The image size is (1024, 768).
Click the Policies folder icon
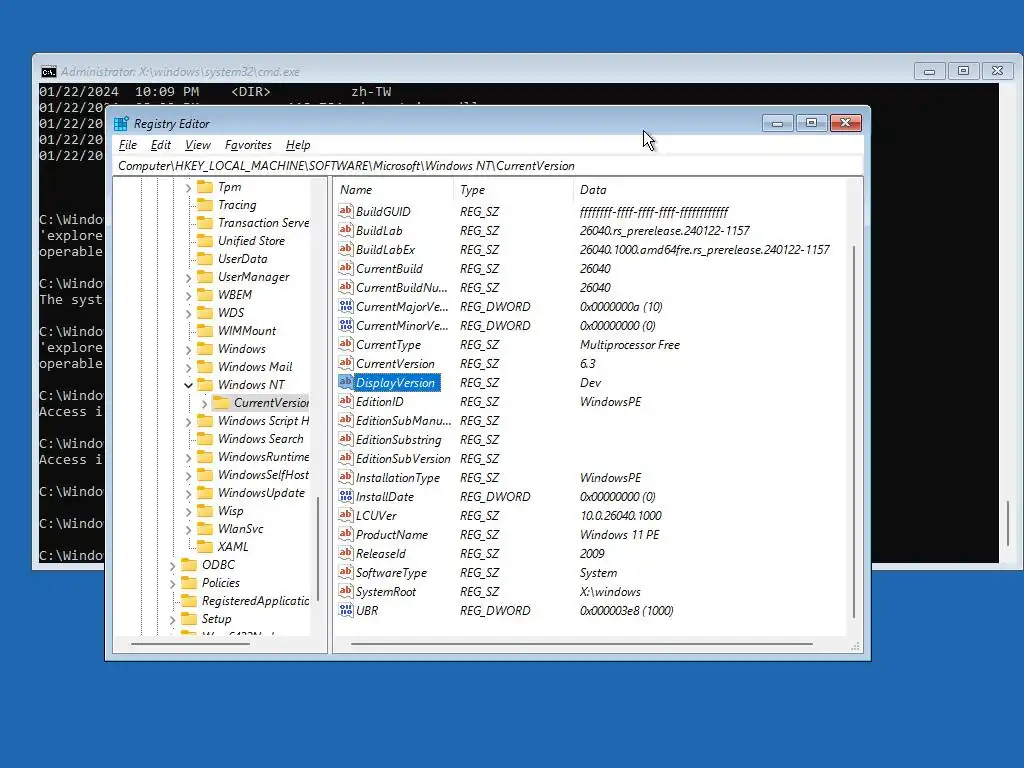[189, 583]
